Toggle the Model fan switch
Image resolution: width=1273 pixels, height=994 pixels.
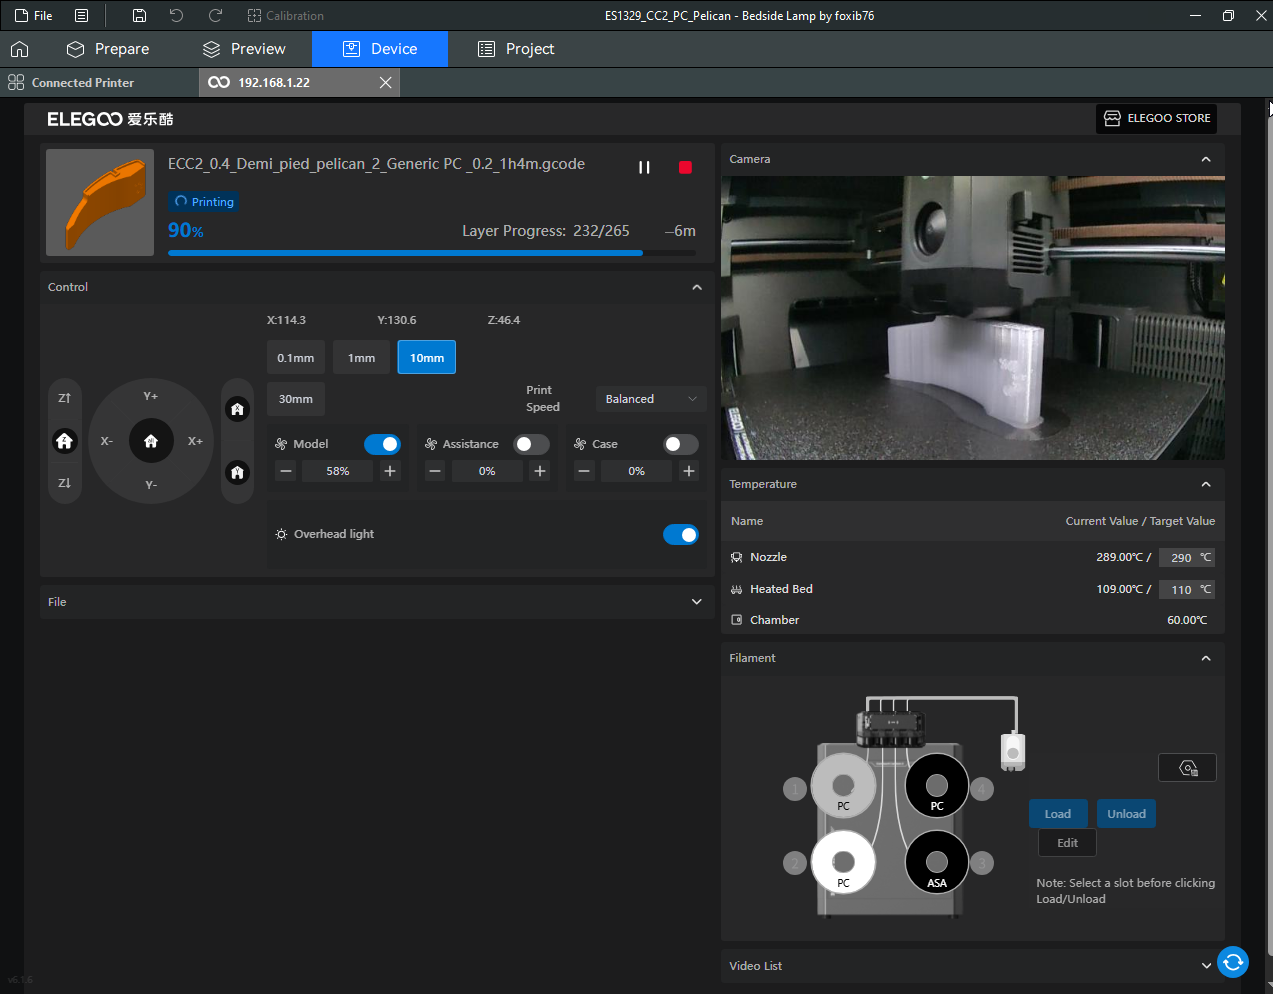click(x=382, y=444)
